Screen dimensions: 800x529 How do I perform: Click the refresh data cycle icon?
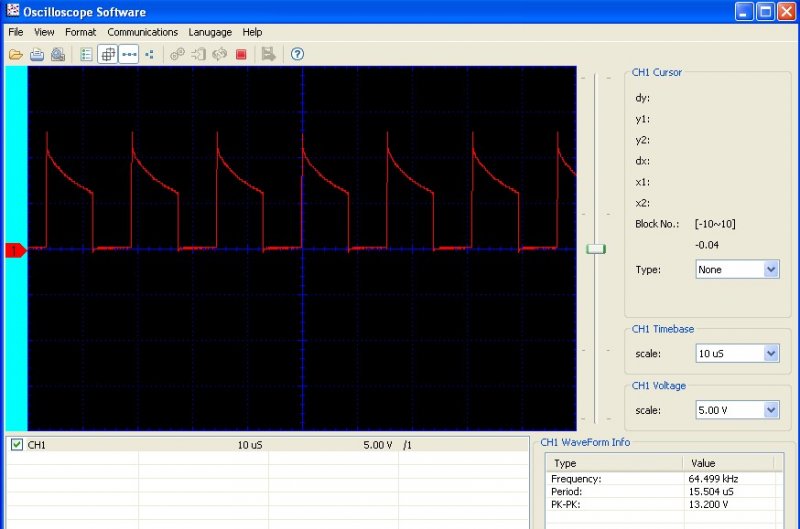point(219,54)
